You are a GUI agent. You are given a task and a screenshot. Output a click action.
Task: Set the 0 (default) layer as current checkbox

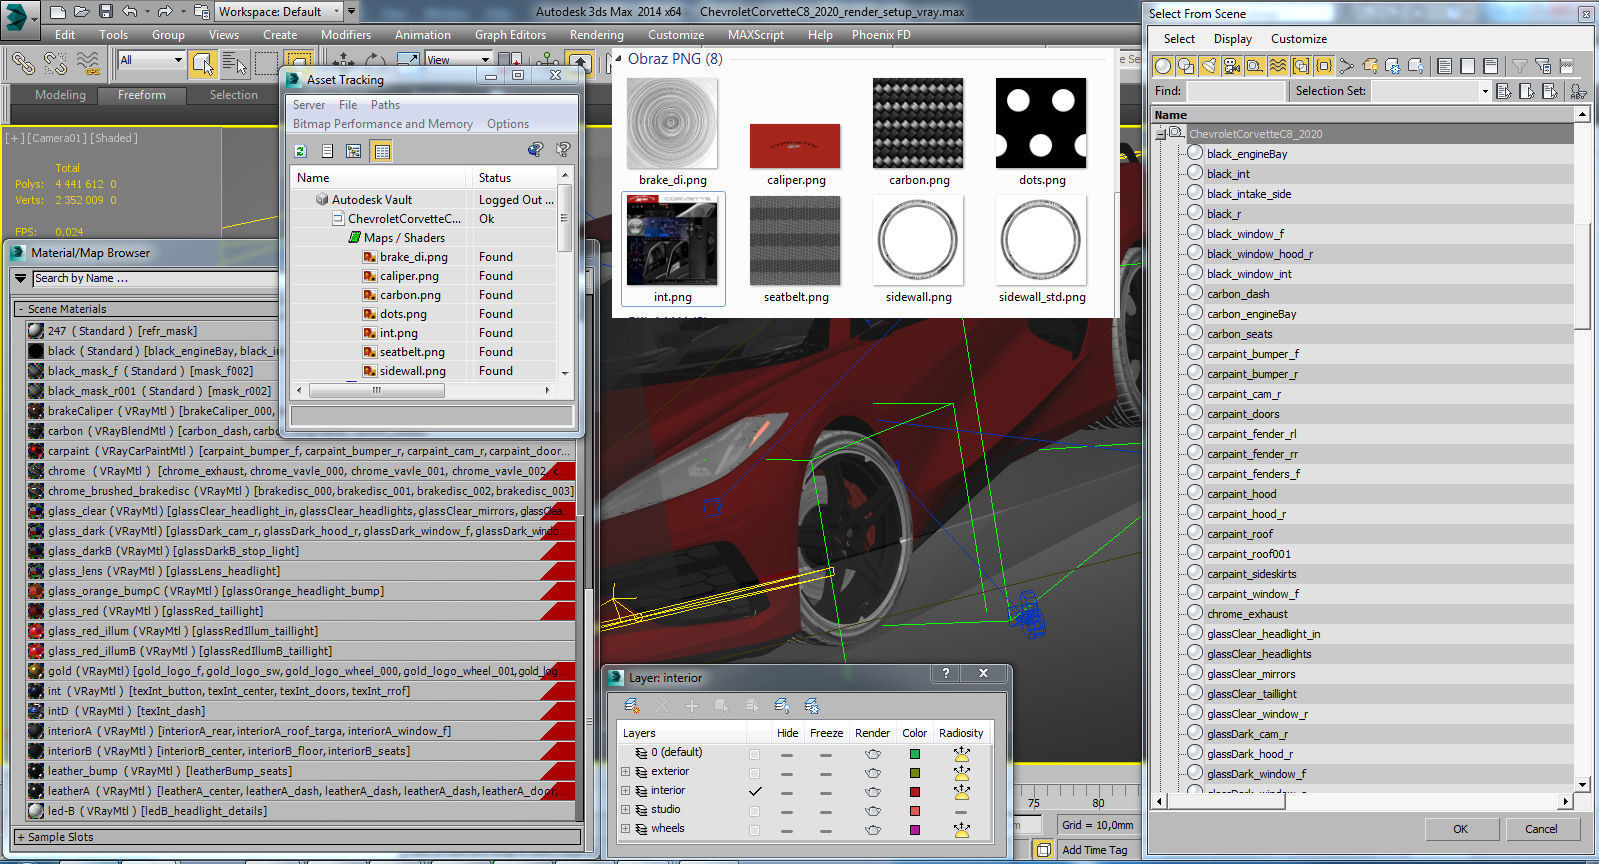pos(754,754)
